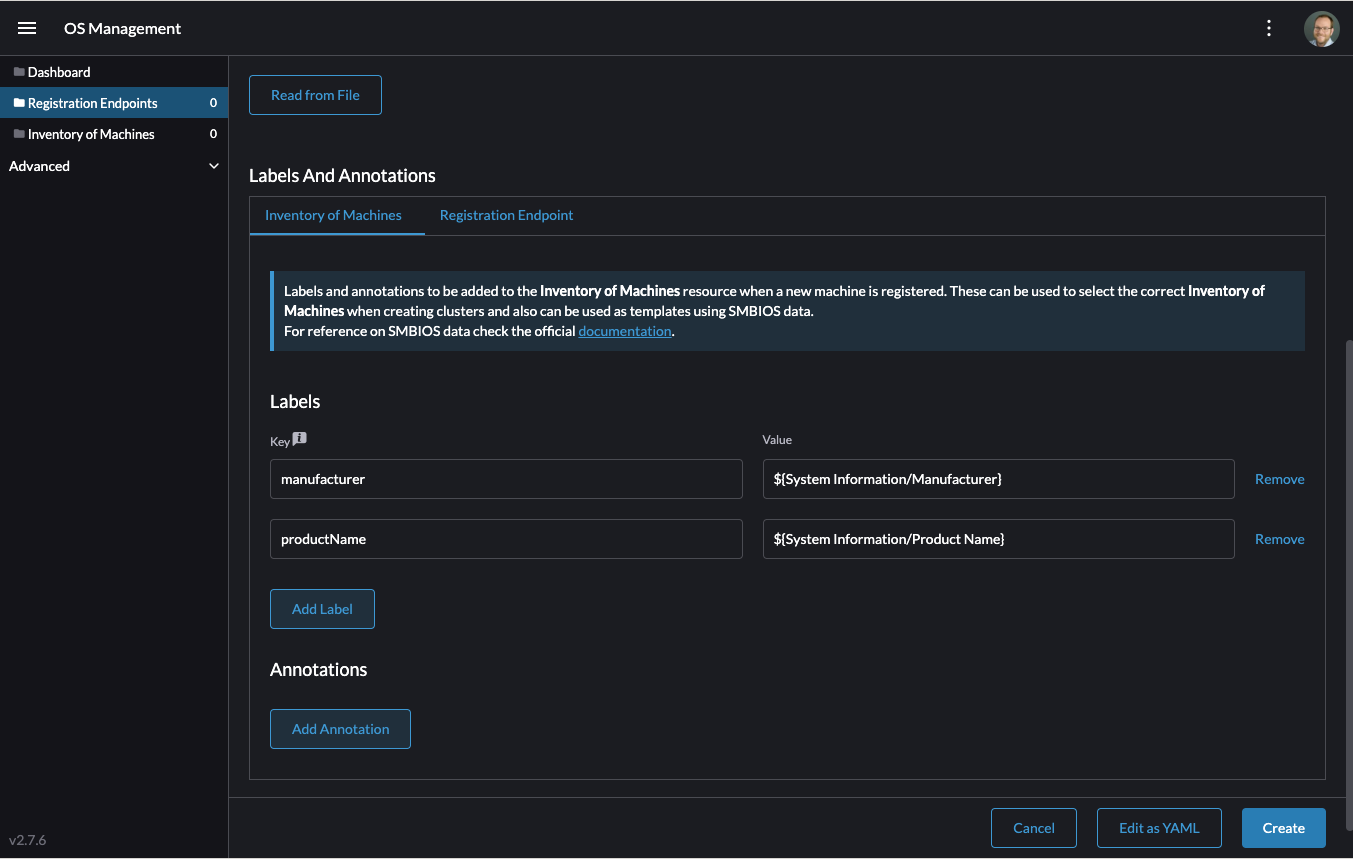Remove the manufacturer label row
1353x859 pixels.
pos(1279,479)
